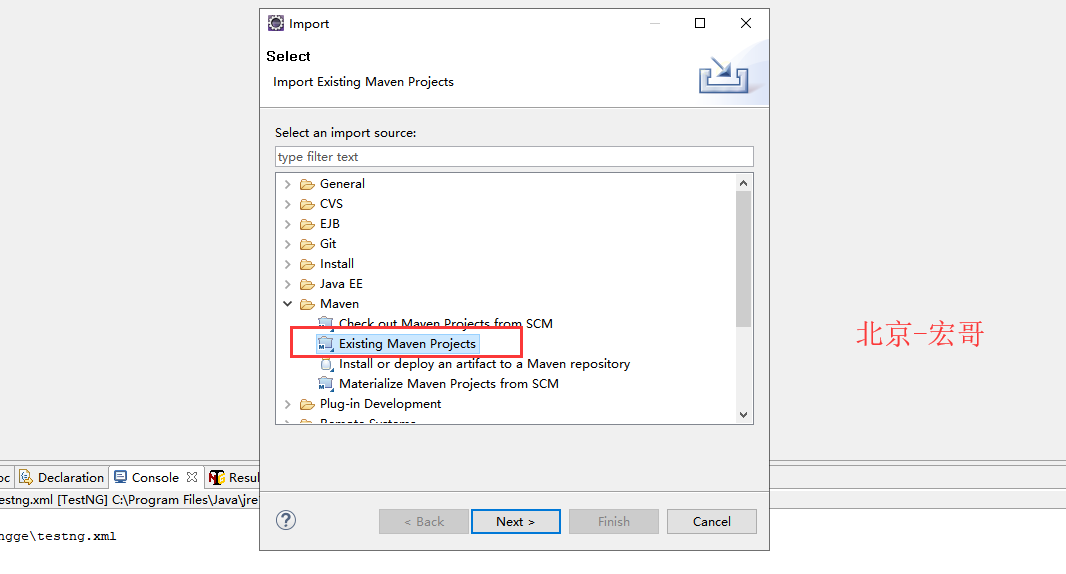Close the Console view with its X icon
The width and height of the screenshot is (1066, 574).
point(192,477)
